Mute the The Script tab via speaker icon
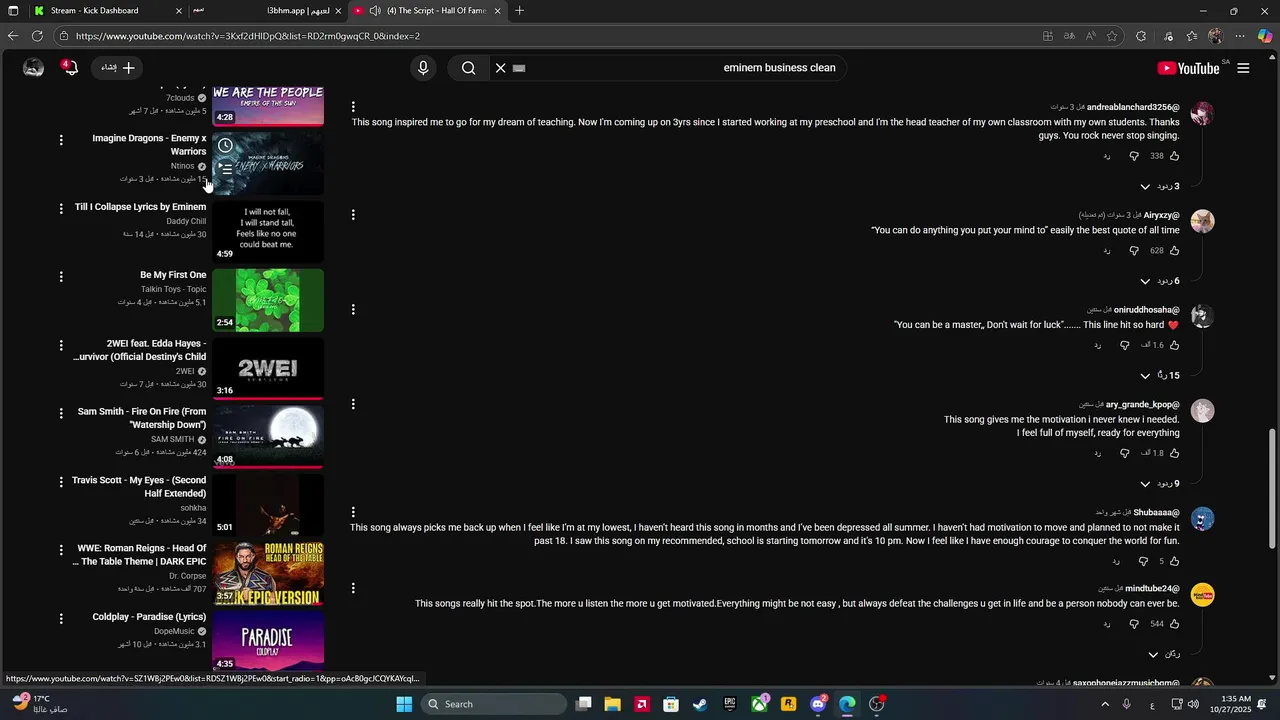This screenshot has height=720, width=1280. click(x=374, y=11)
